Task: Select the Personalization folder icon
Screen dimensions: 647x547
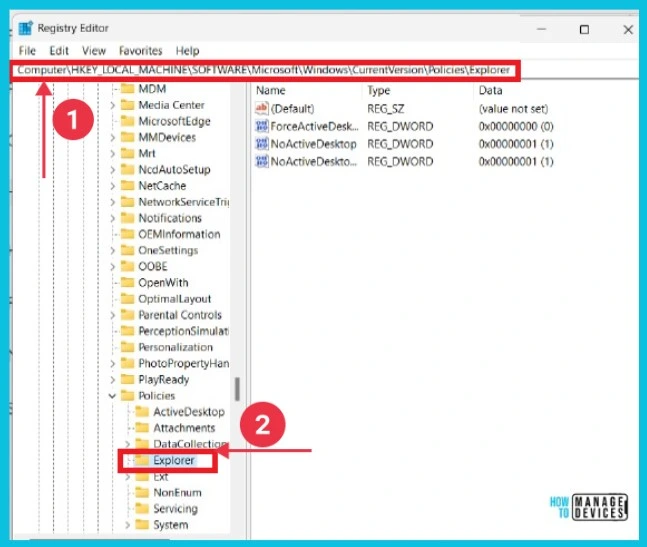Action: tap(128, 347)
